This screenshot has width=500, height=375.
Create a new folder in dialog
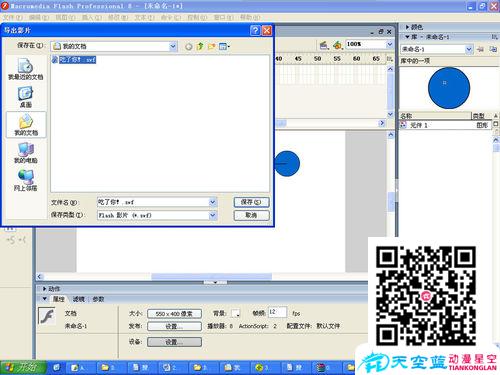point(211,46)
